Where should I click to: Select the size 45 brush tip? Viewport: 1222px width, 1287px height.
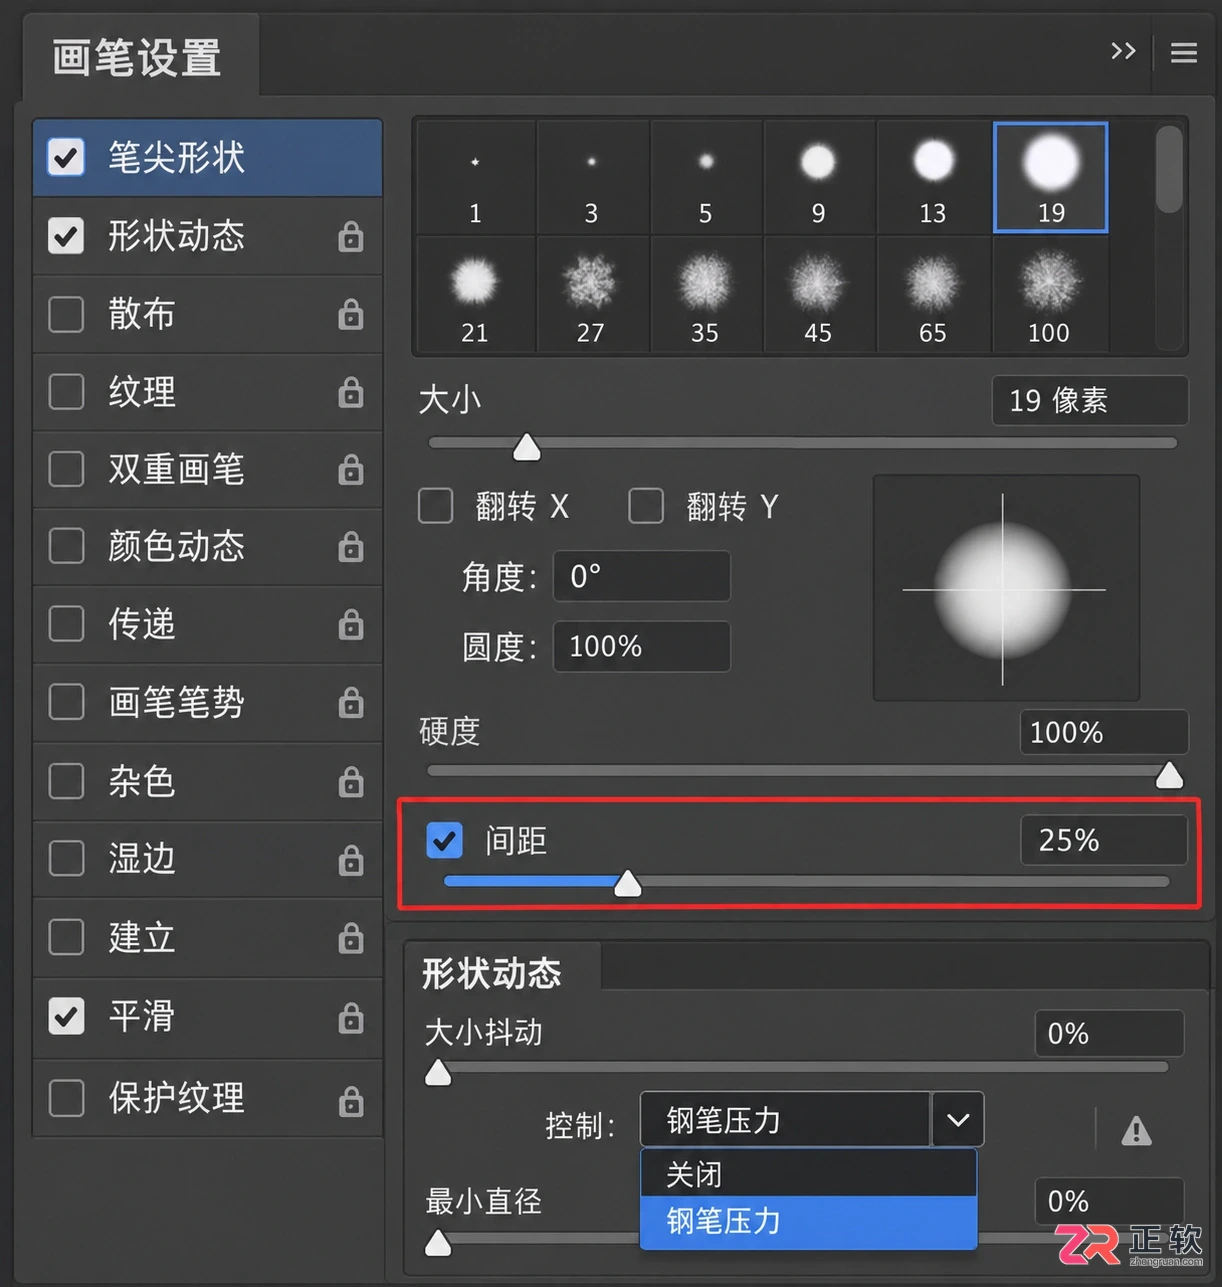click(819, 295)
